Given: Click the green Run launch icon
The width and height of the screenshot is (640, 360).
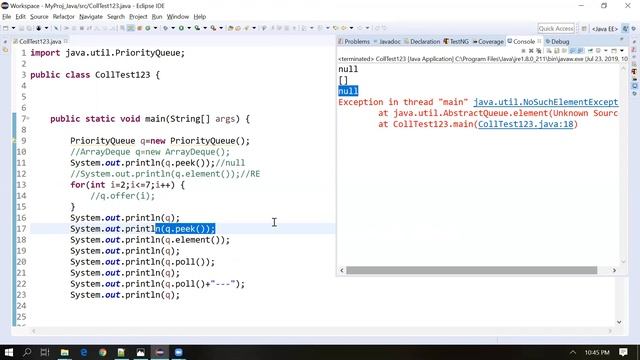Looking at the screenshot, I should tap(181, 28).
